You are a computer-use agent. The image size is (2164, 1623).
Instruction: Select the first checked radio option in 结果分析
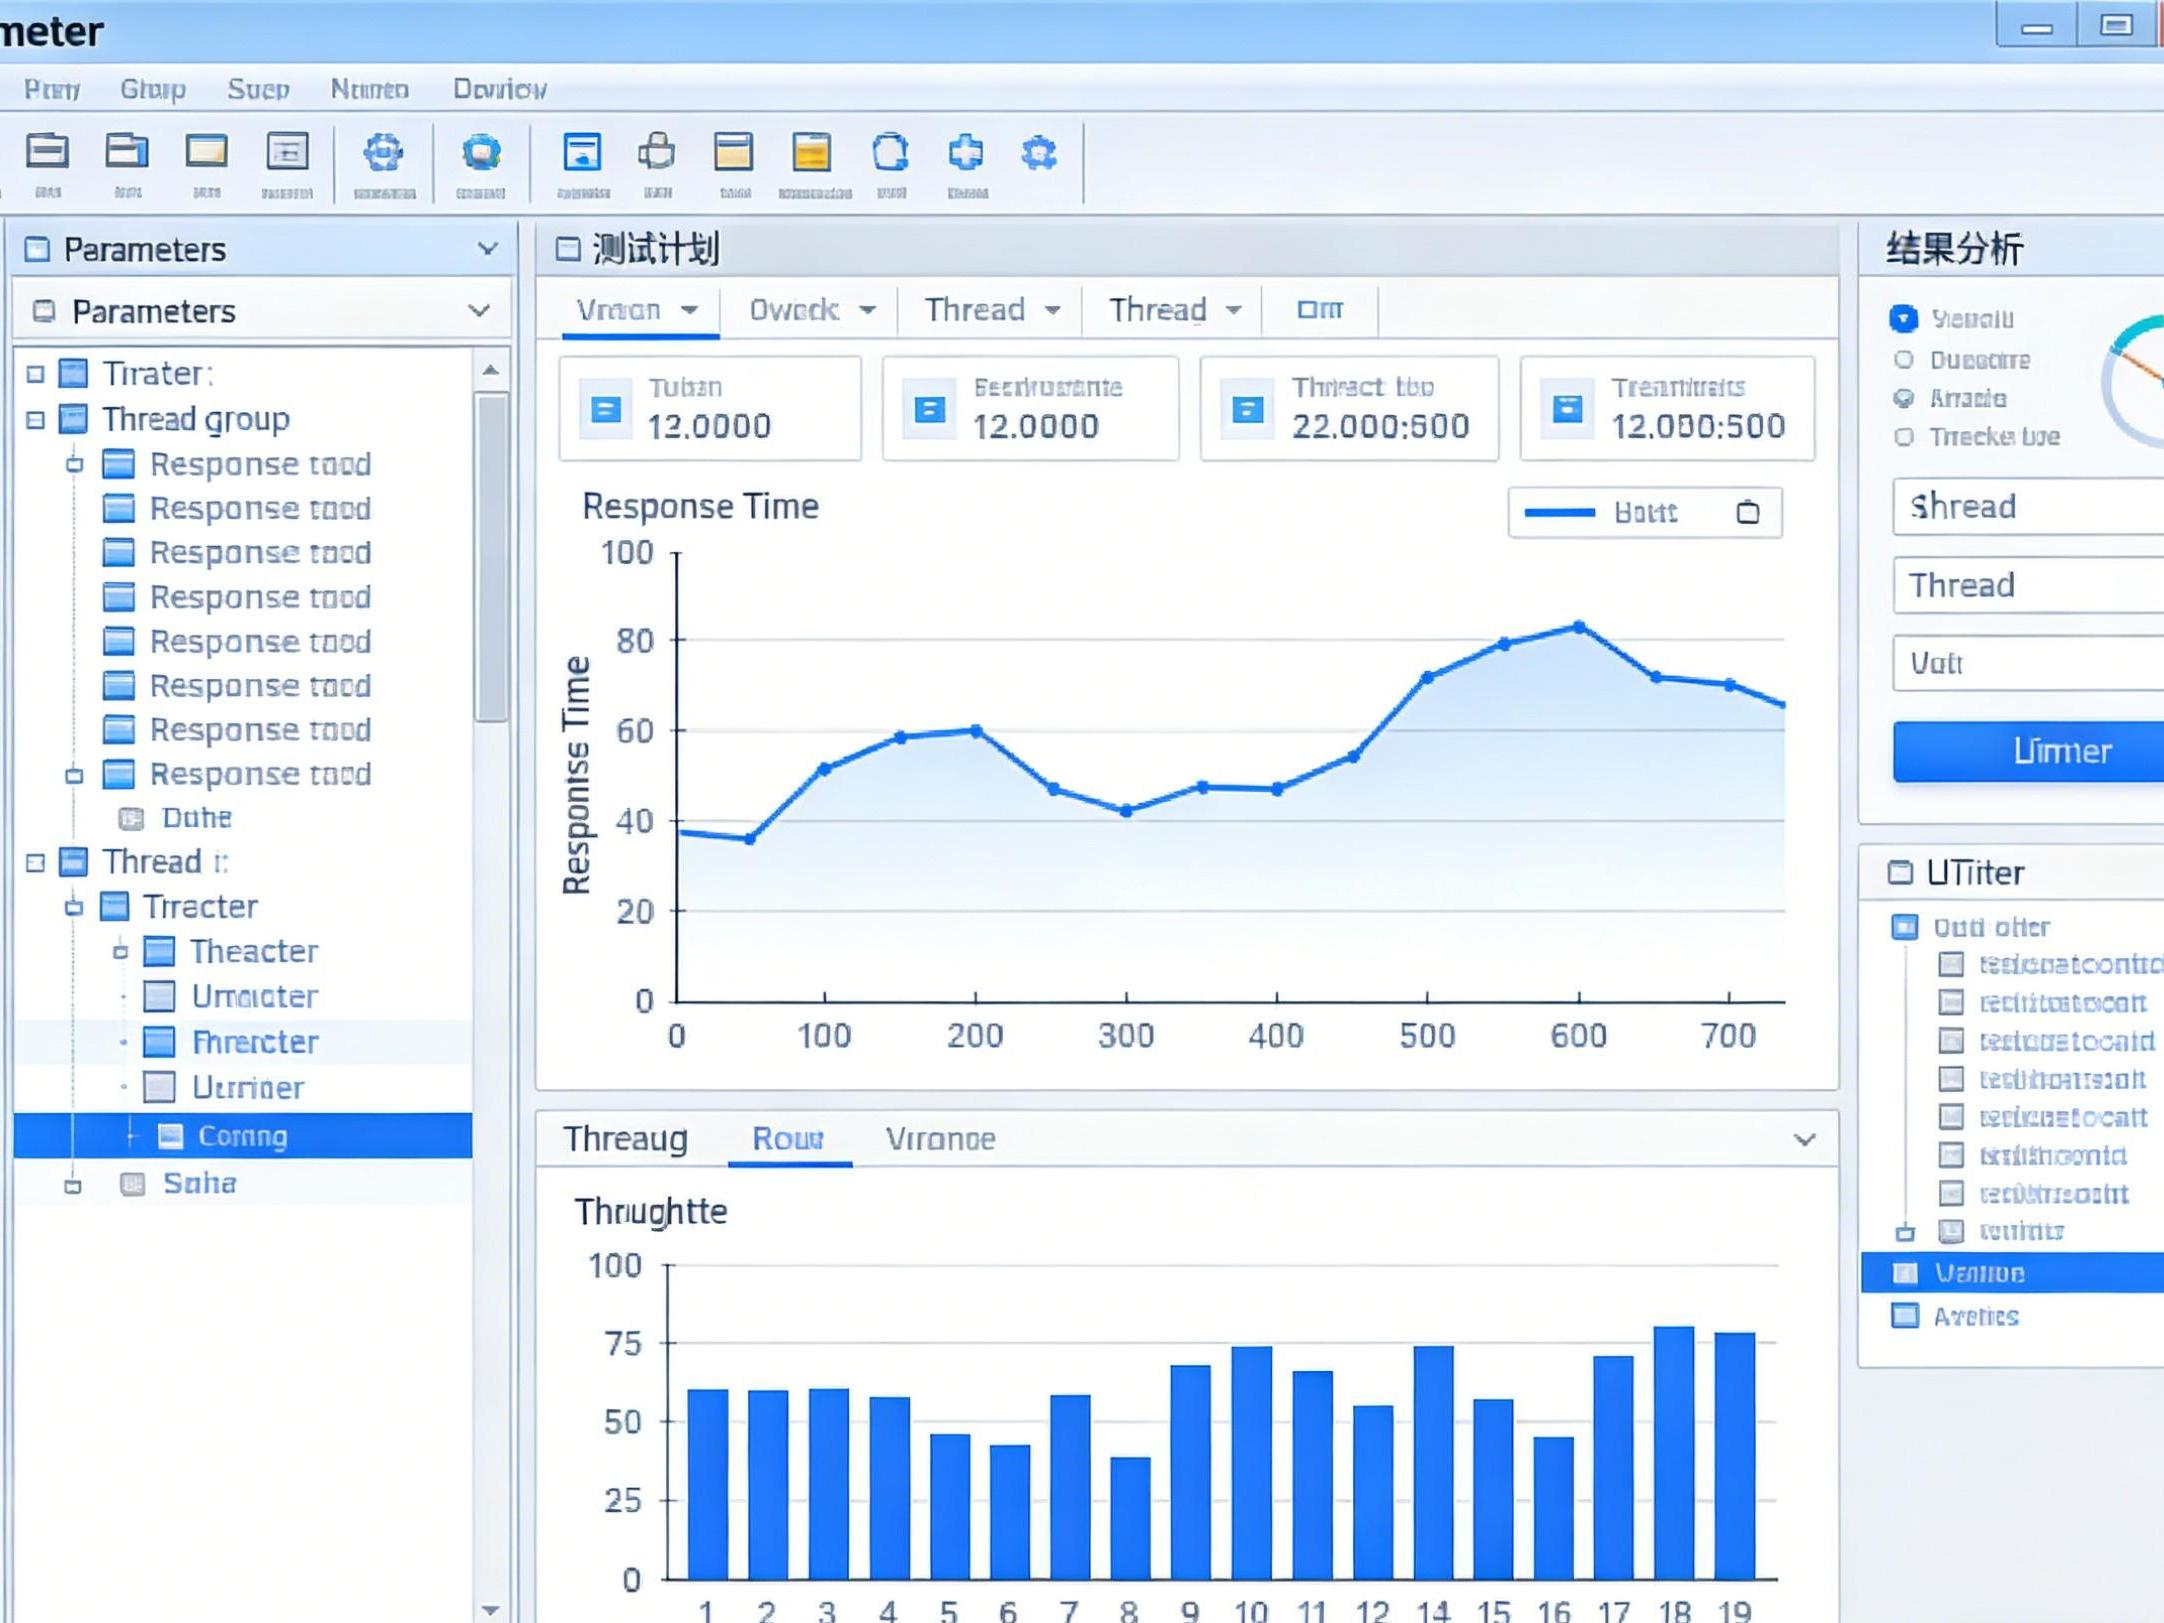point(1903,319)
